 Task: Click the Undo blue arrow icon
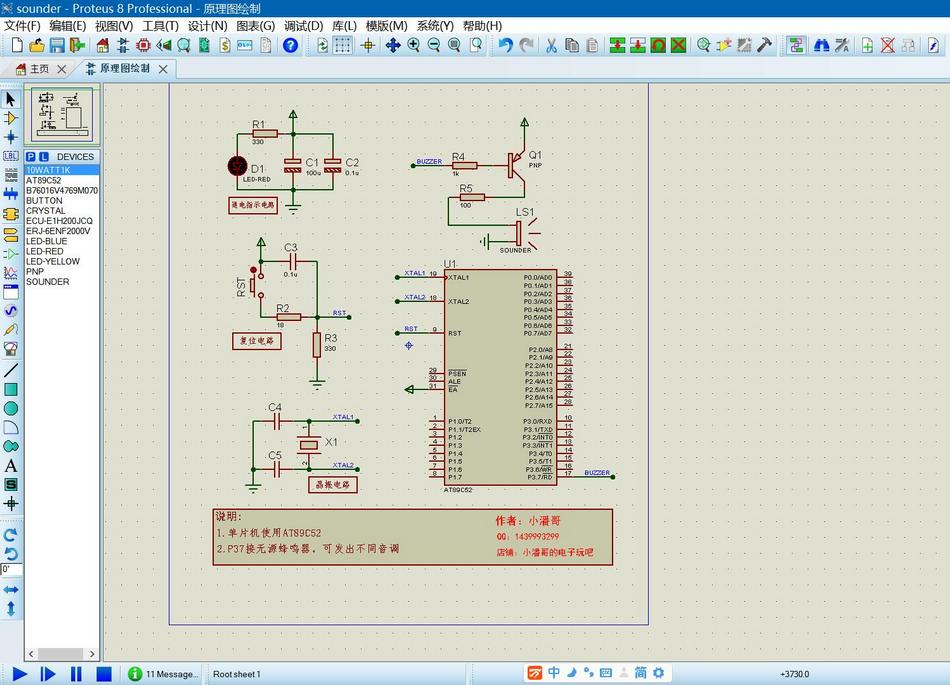point(506,45)
